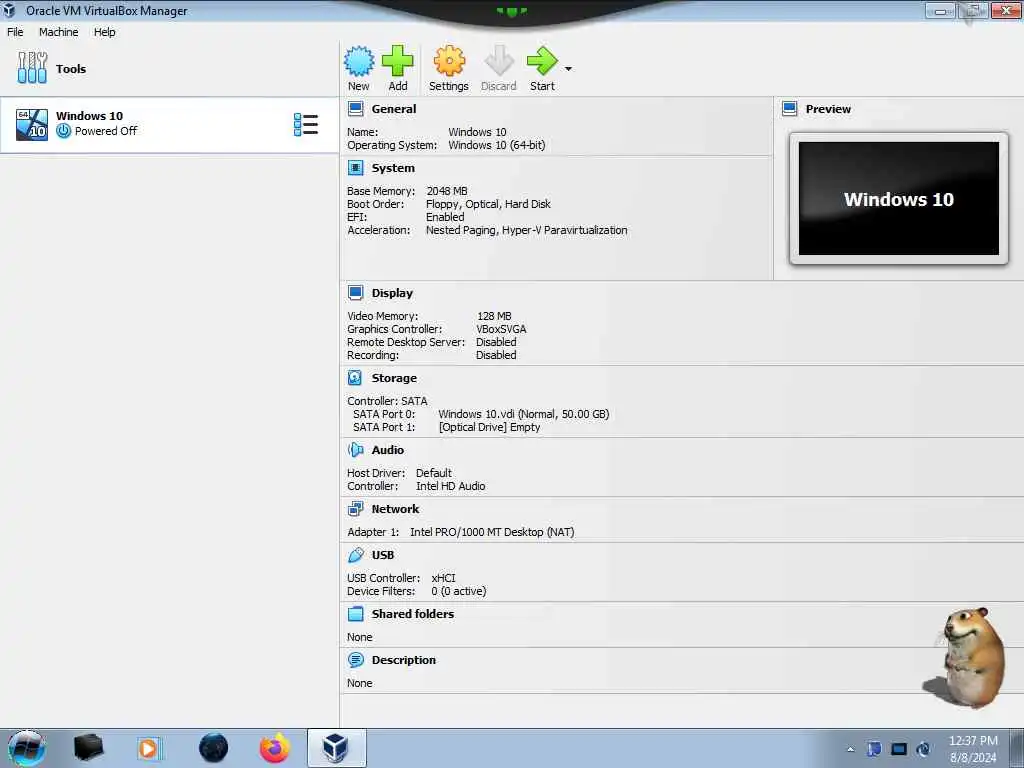Open the Network settings heading link
1024x768 pixels.
coord(395,509)
